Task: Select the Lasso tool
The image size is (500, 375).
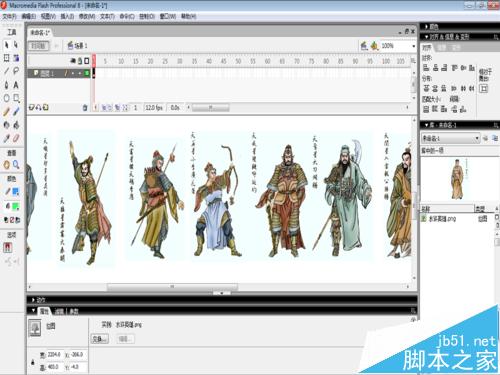Action: coord(16,71)
